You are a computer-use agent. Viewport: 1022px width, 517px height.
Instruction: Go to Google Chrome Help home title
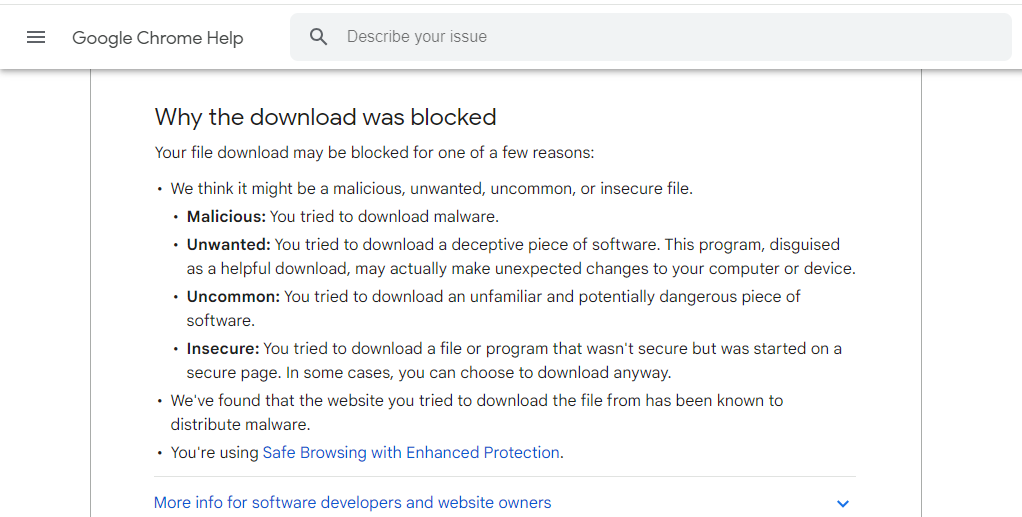click(158, 38)
